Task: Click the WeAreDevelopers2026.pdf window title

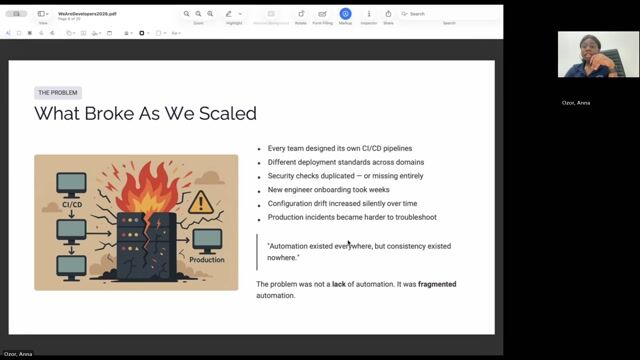Action: pos(87,13)
